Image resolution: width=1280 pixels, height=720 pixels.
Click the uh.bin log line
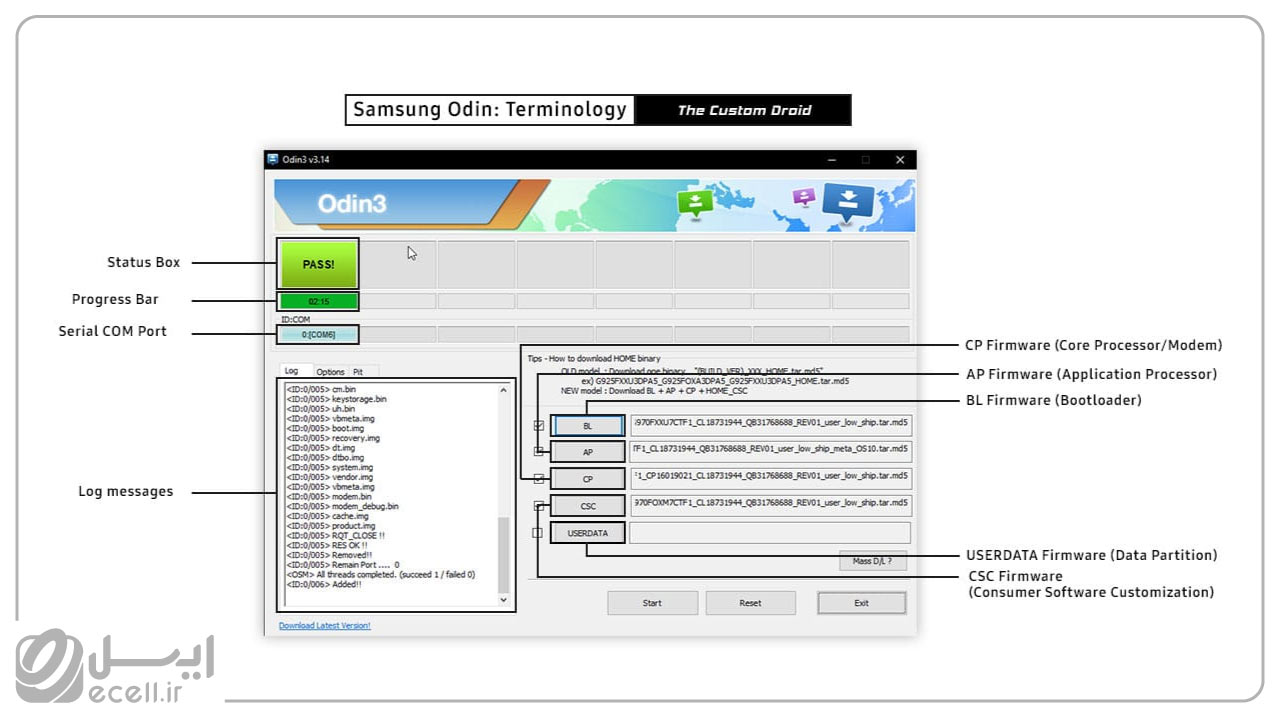coord(320,409)
